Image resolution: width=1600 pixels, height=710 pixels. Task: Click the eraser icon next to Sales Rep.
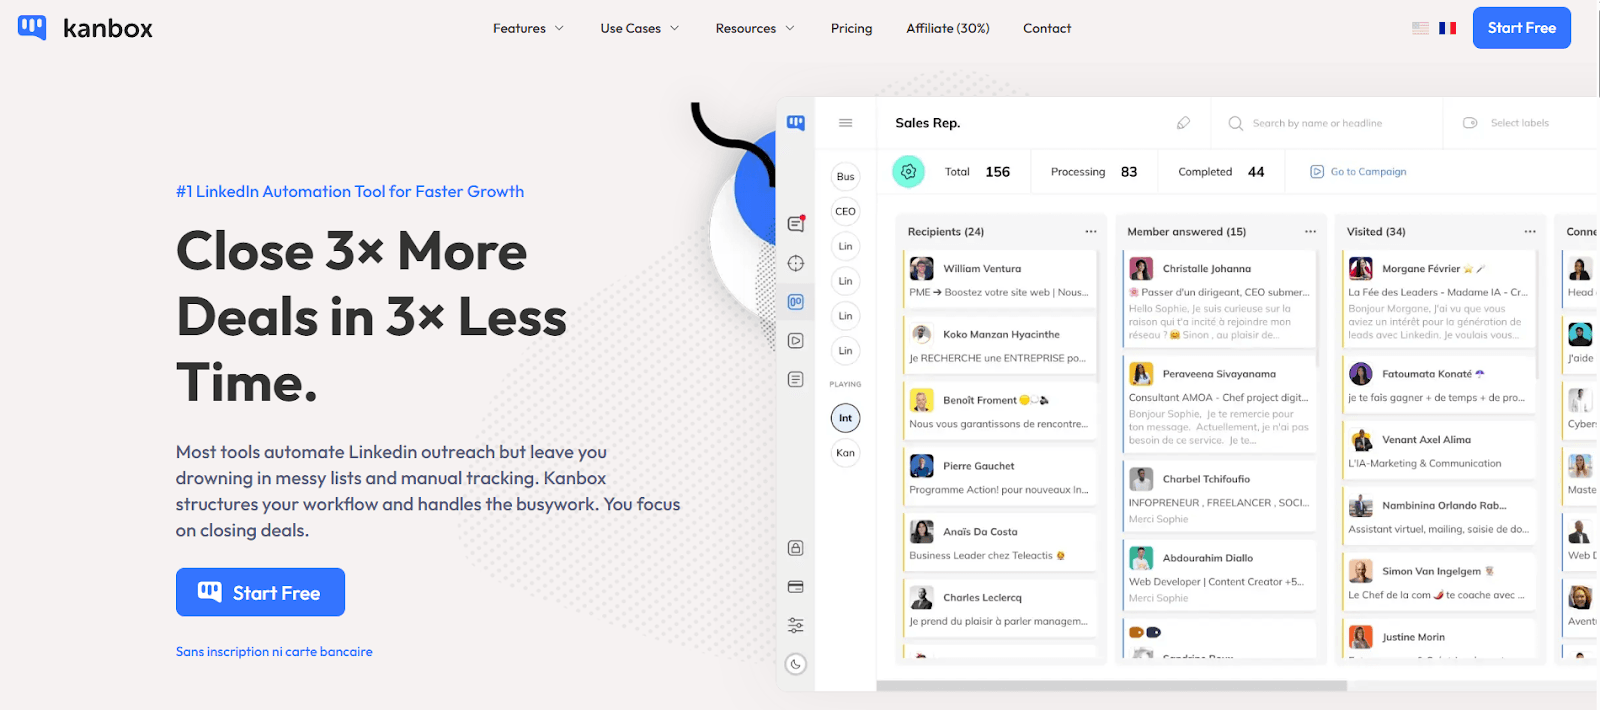[x=1183, y=123]
